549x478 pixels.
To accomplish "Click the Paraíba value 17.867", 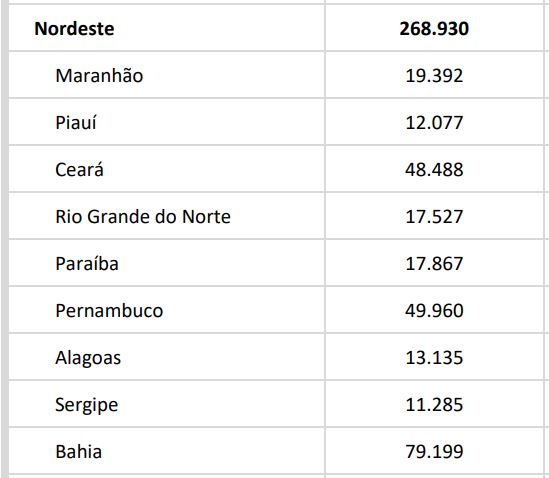I will pos(434,263).
